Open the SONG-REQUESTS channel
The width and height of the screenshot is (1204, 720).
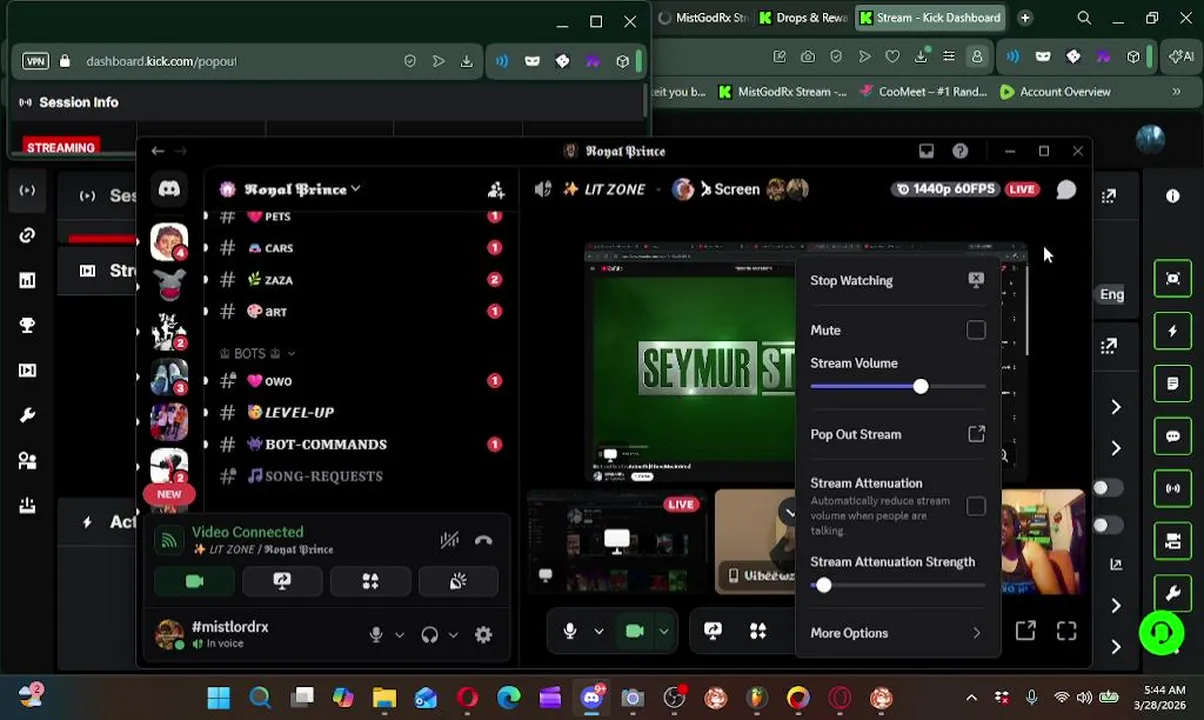pos(360,476)
